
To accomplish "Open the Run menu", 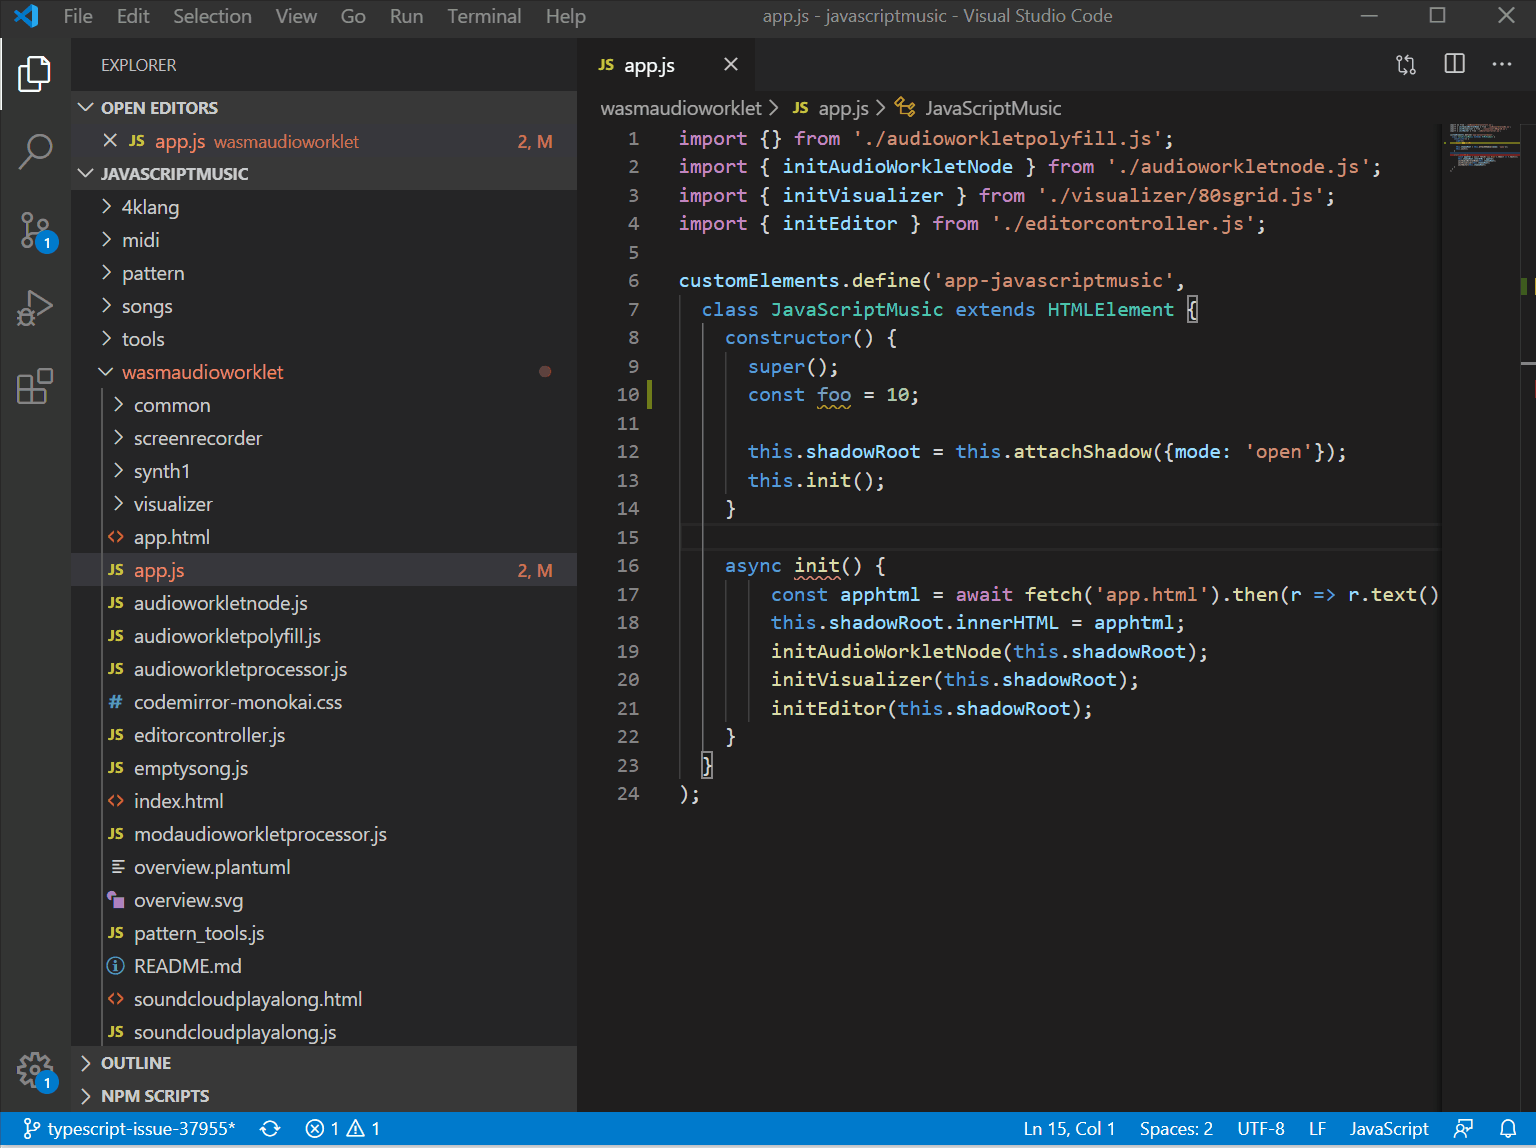I will pos(407,16).
